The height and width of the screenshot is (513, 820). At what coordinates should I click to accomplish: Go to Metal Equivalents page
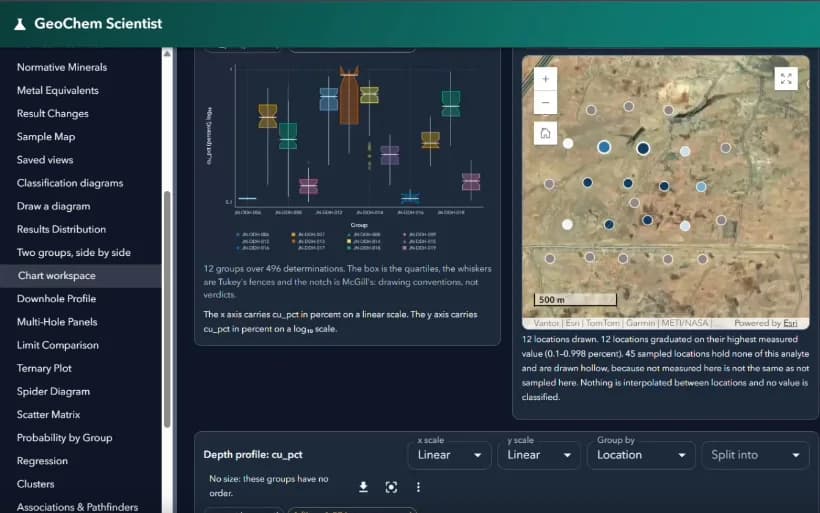[58, 90]
